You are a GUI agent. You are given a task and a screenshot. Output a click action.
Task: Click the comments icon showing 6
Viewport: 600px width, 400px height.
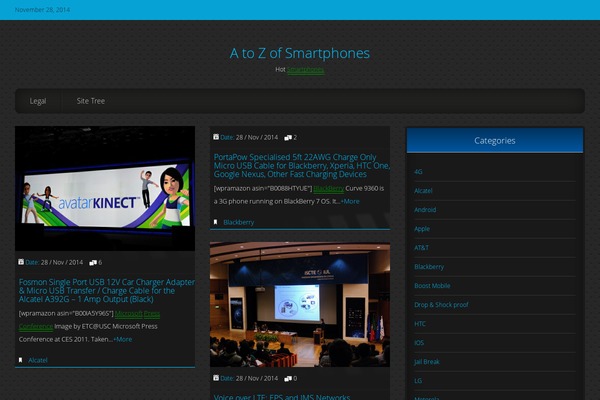pos(93,263)
